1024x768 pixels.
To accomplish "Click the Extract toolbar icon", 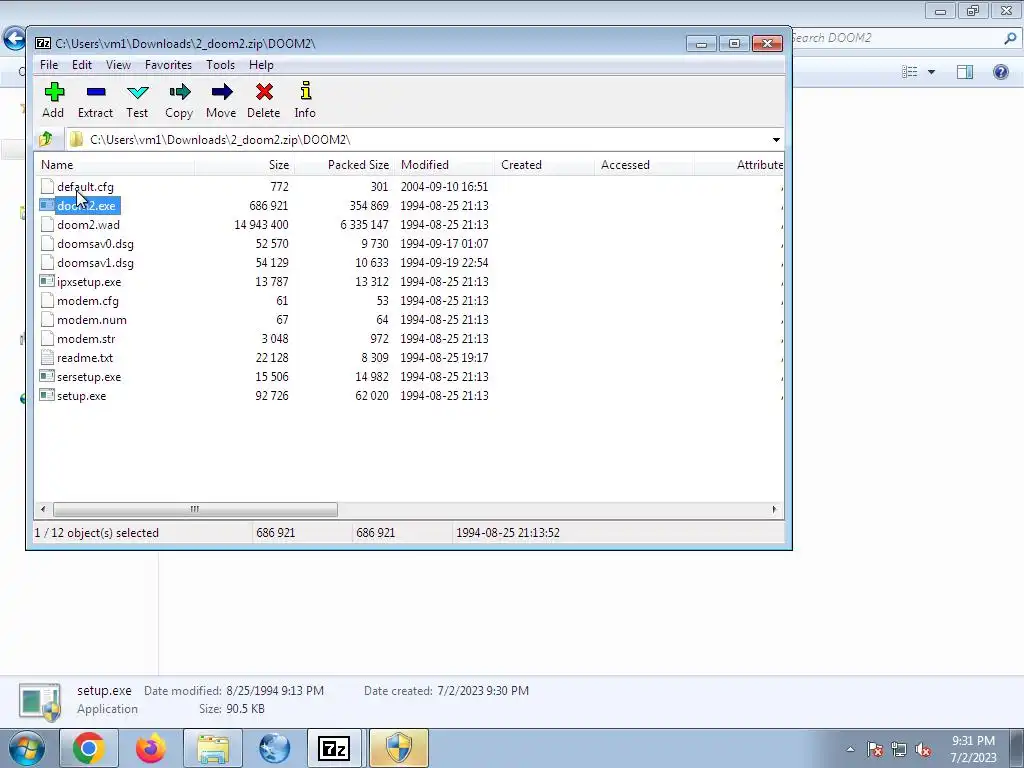I will point(95,92).
